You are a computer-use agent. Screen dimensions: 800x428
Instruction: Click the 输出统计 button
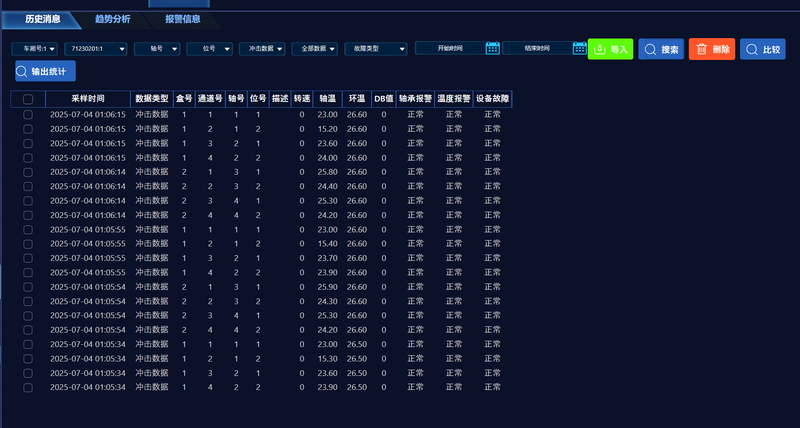click(x=45, y=71)
